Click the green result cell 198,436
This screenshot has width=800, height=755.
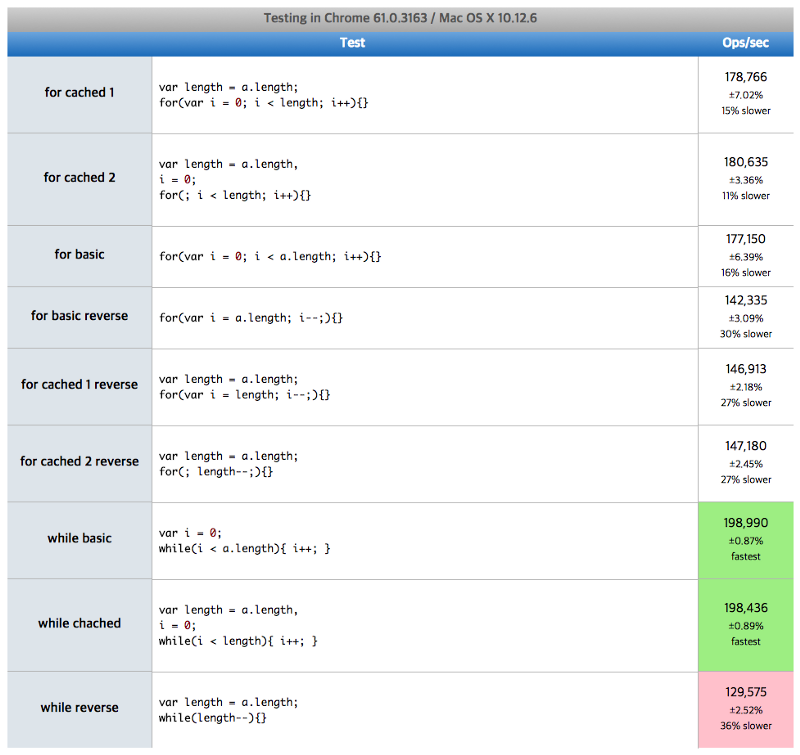[x=745, y=625]
